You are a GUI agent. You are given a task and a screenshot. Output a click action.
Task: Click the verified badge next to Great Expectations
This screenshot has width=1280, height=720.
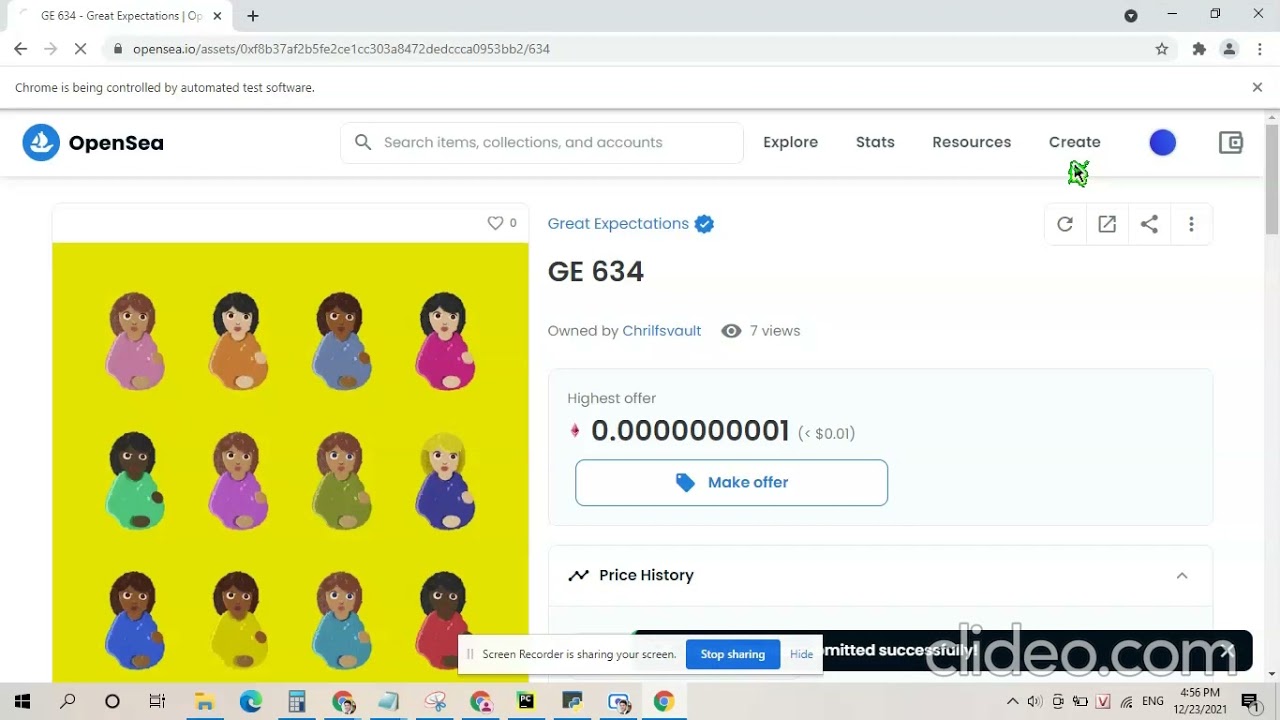pyautogui.click(x=704, y=224)
